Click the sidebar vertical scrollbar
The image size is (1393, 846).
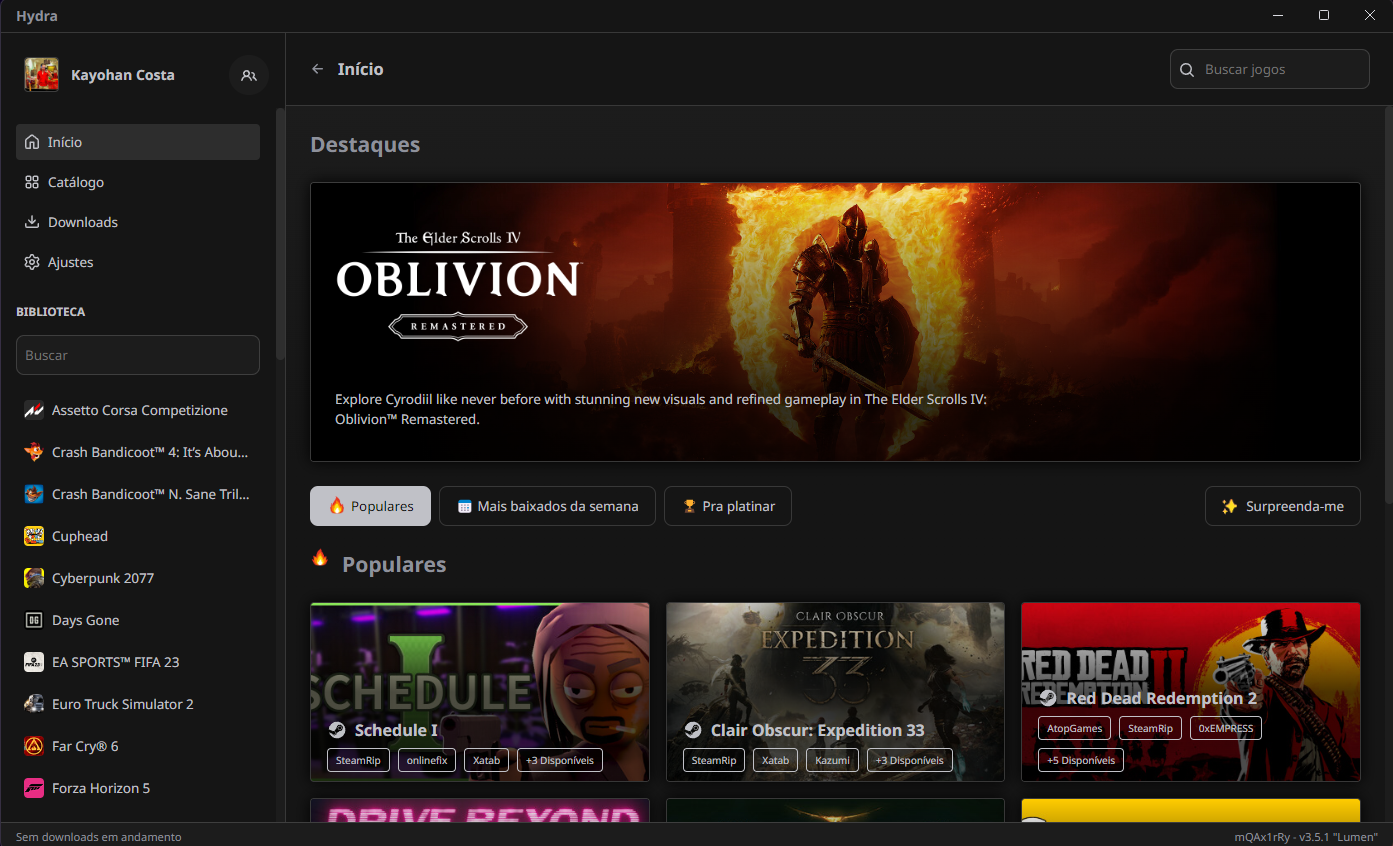point(281,234)
